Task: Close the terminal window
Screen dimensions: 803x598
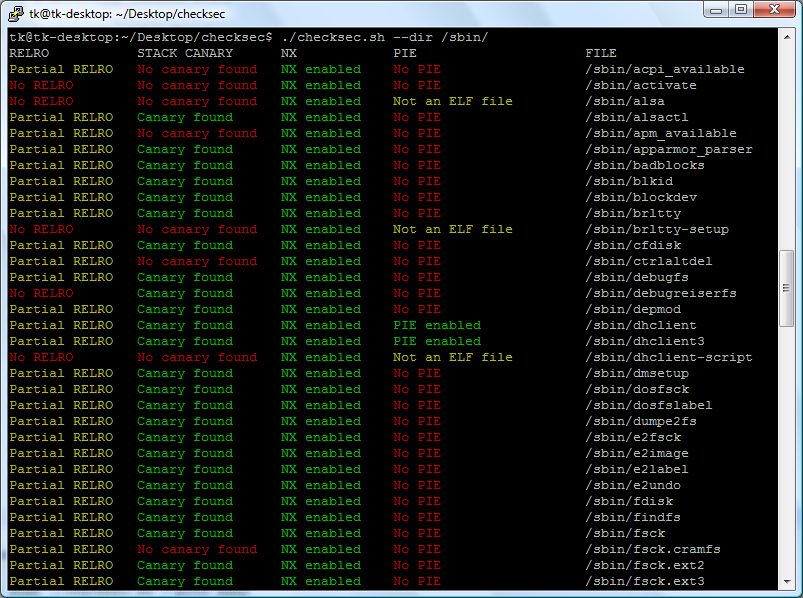Action: pyautogui.click(x=775, y=9)
